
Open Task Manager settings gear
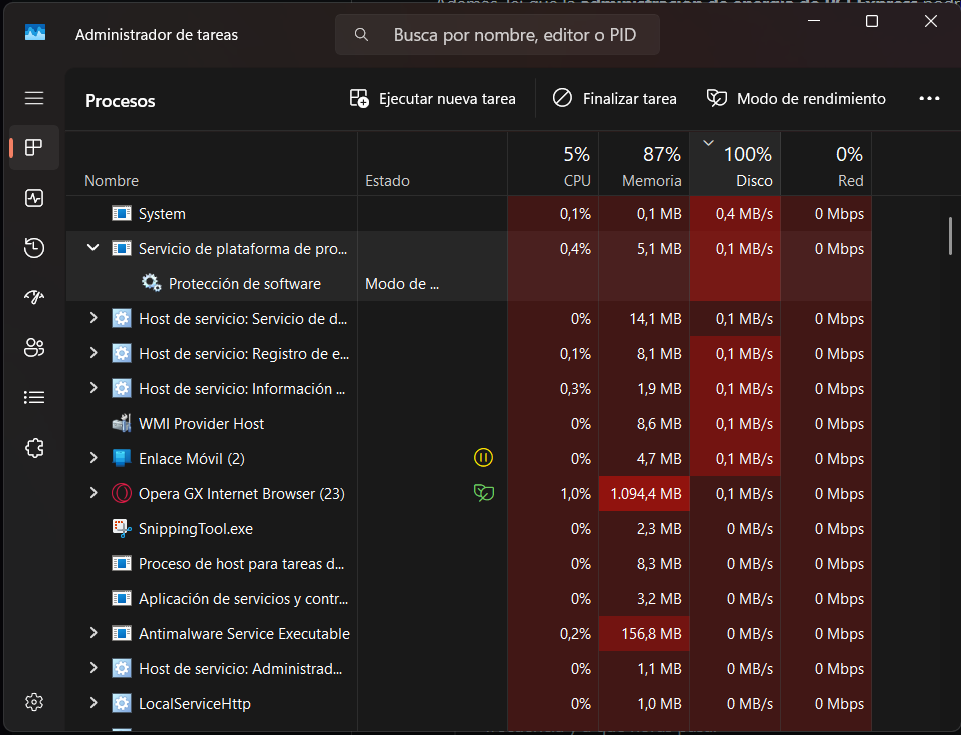tap(34, 702)
